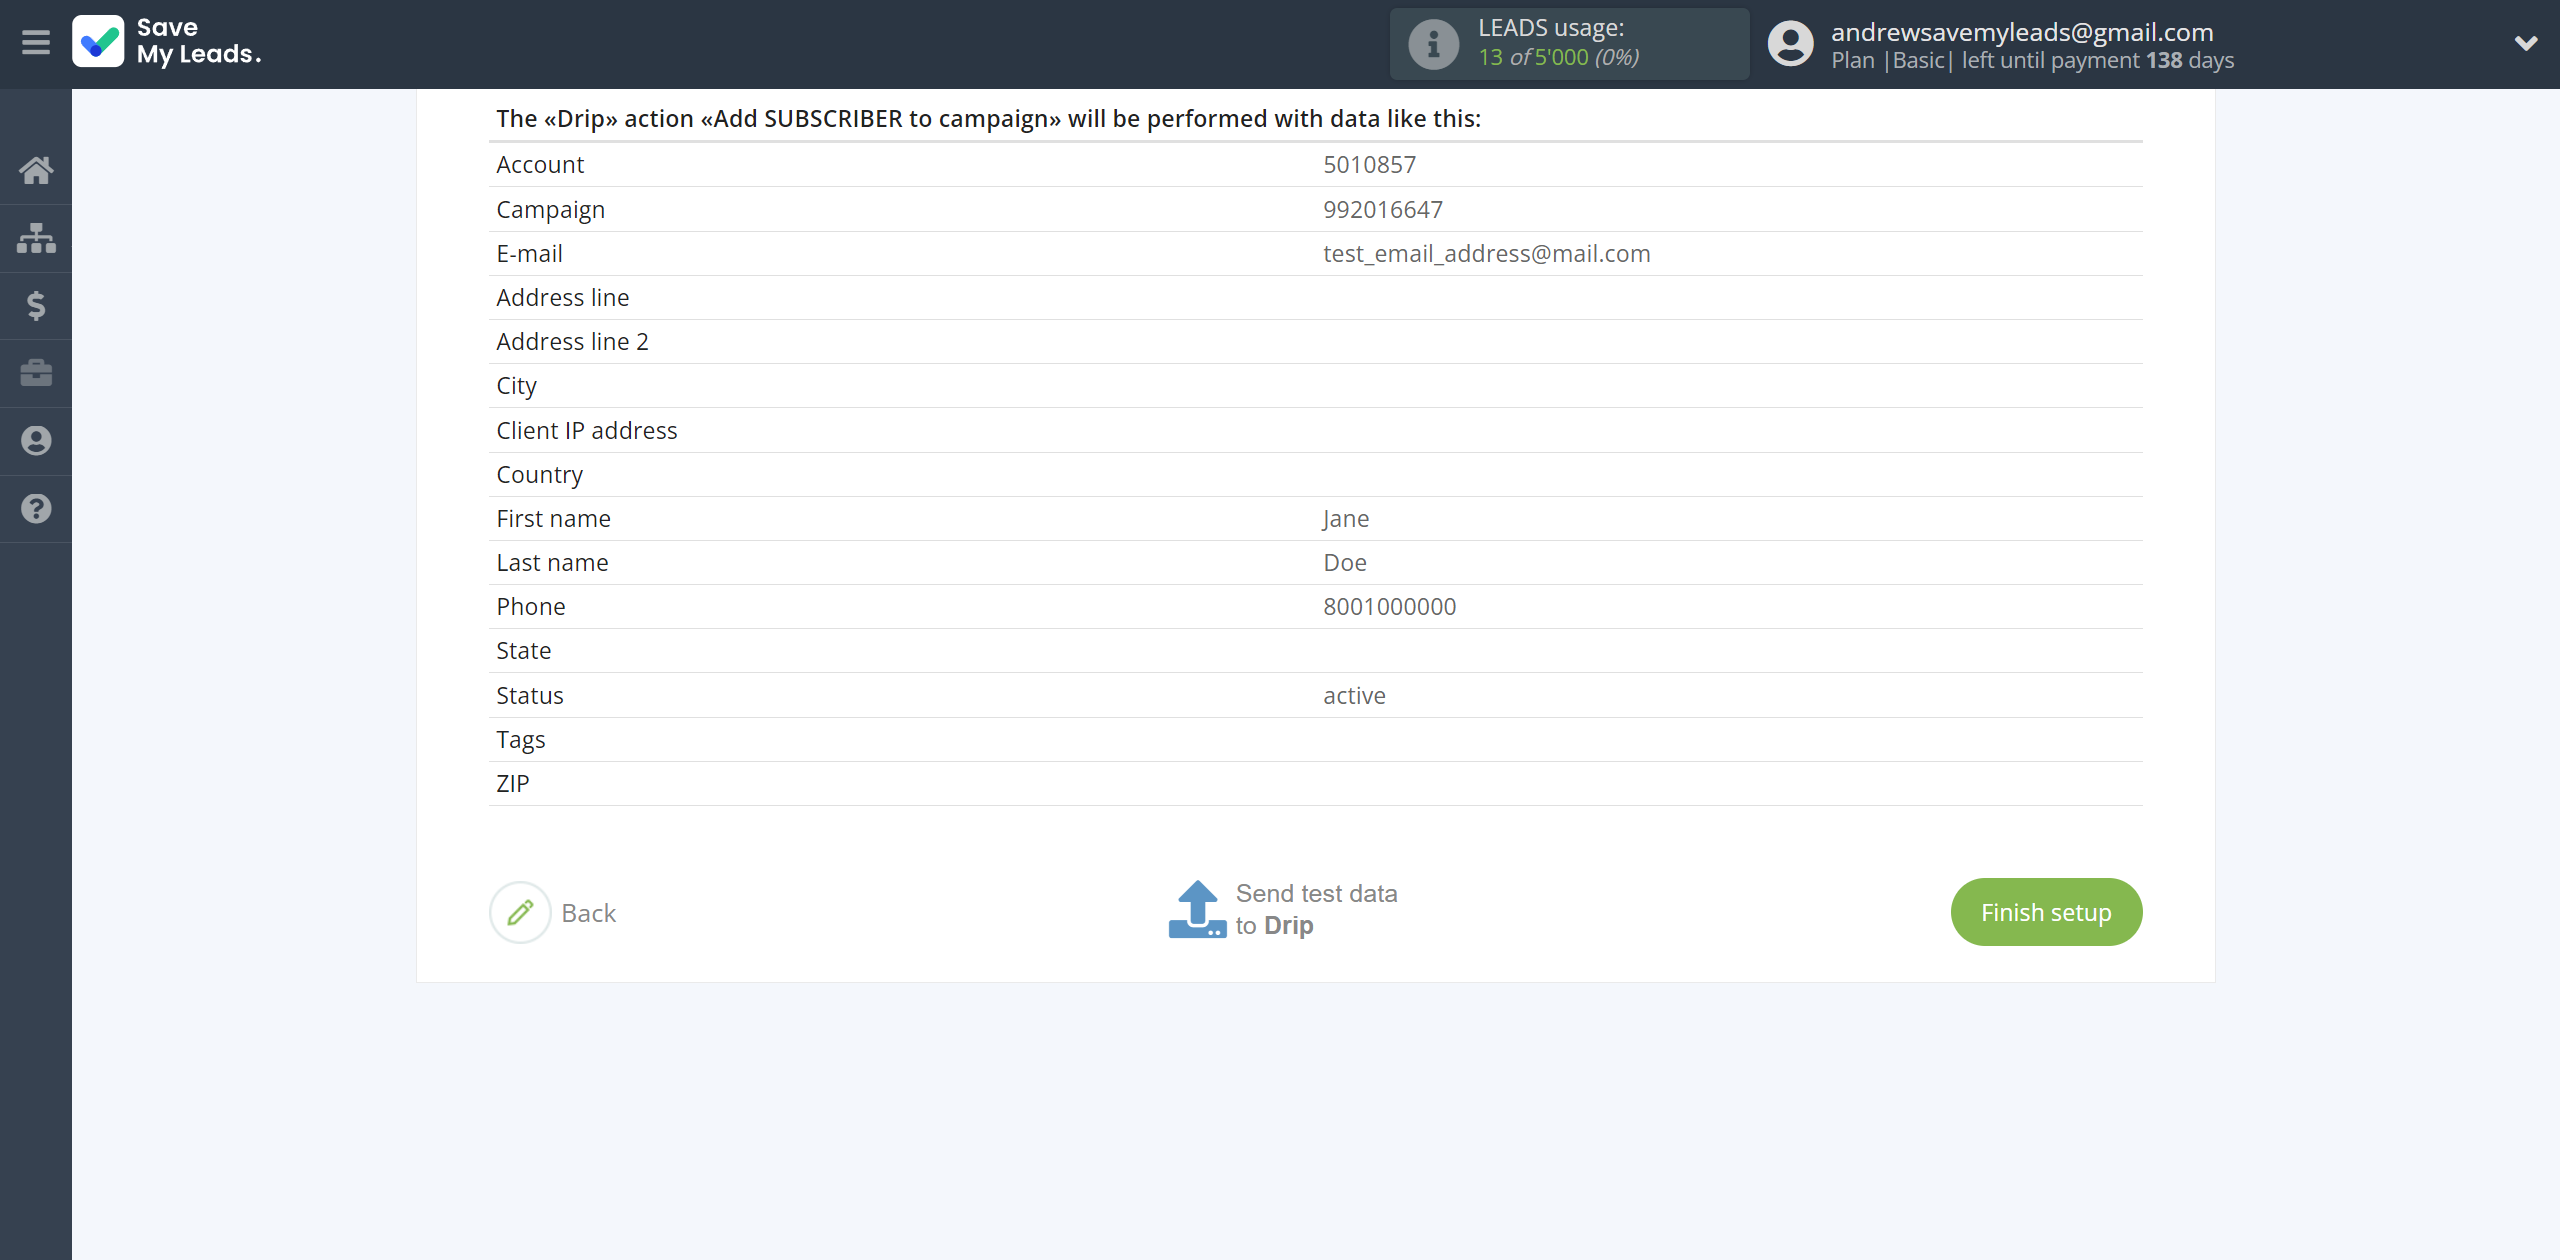Screen dimensions: 2560x1260
Task: Click the E-mail row label
Action: 530,254
